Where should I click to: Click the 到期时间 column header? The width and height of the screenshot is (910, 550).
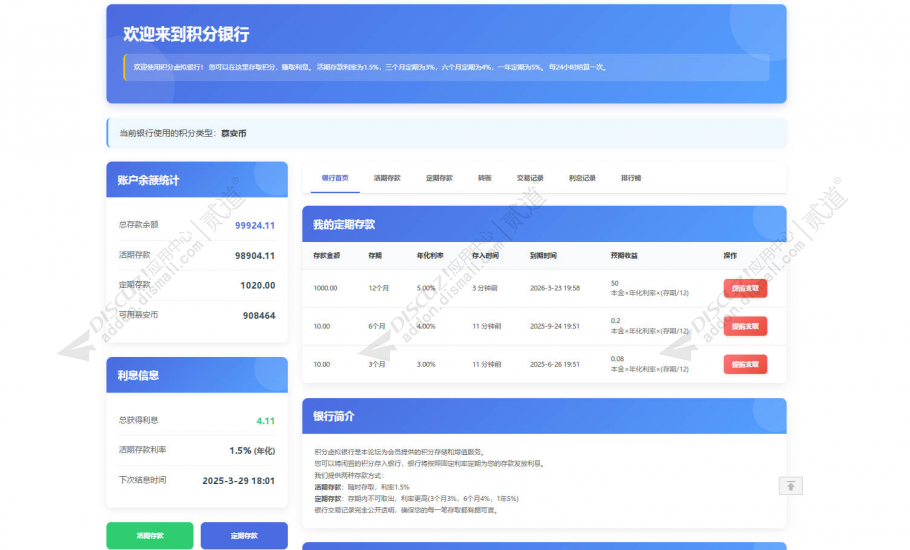tap(543, 255)
